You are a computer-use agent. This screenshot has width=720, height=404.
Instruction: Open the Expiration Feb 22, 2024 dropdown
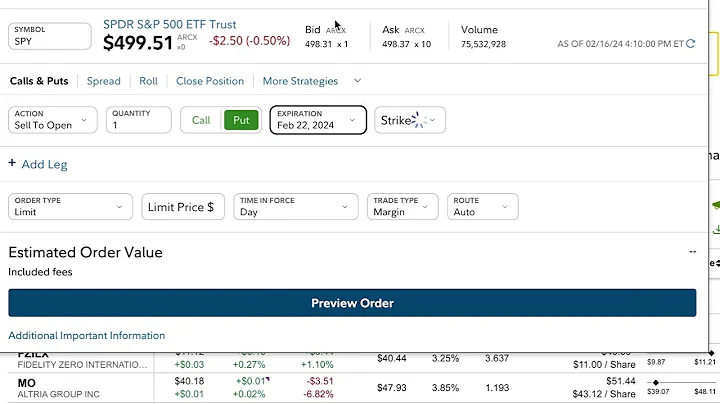click(x=318, y=120)
